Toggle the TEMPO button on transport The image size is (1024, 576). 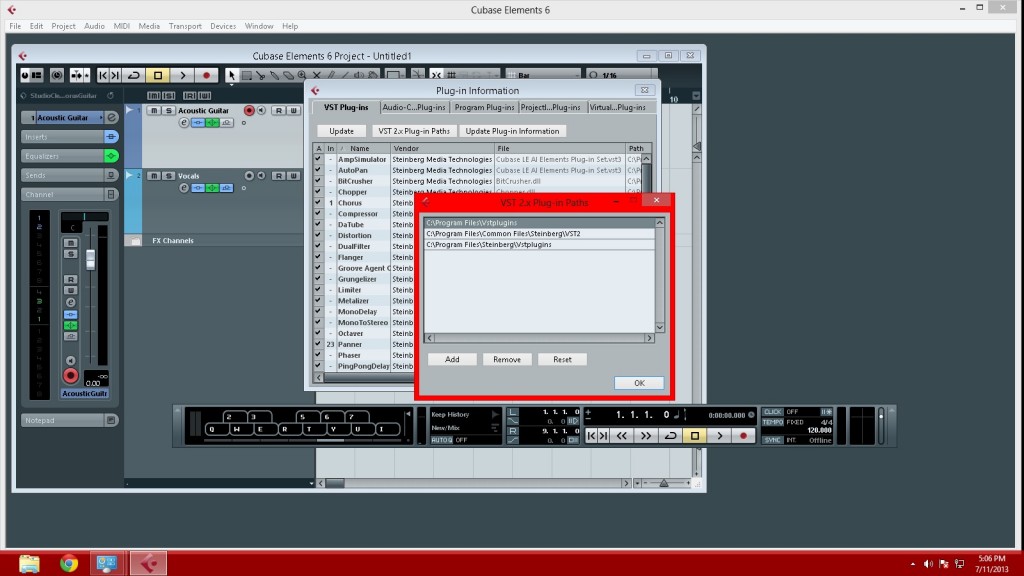[x=773, y=422]
